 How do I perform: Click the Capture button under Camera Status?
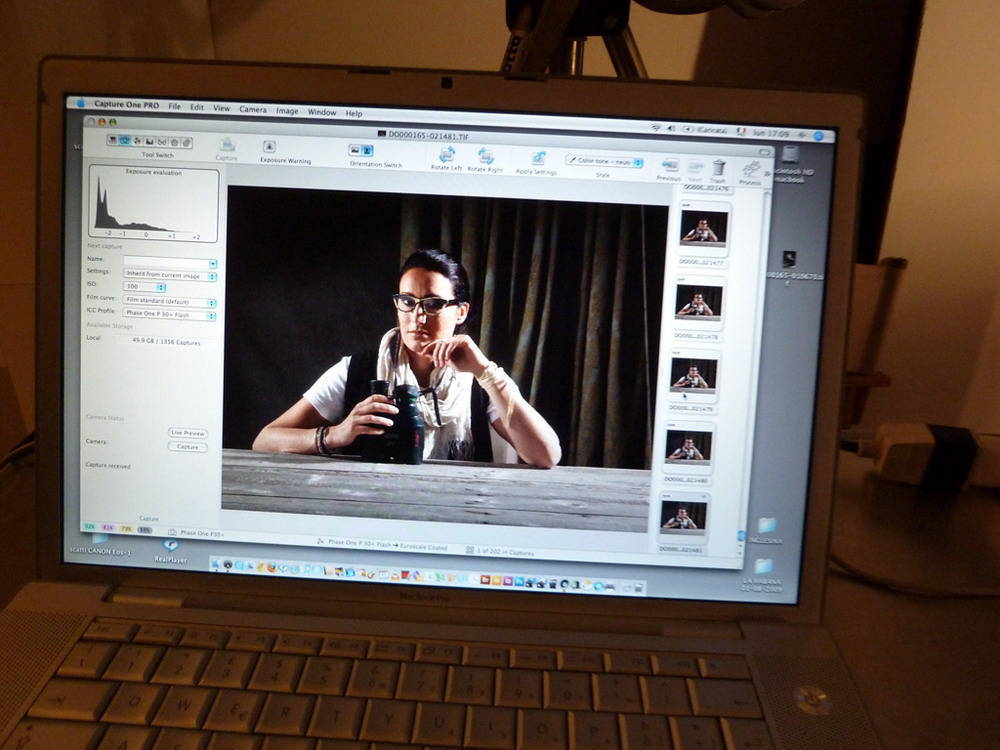coord(187,447)
